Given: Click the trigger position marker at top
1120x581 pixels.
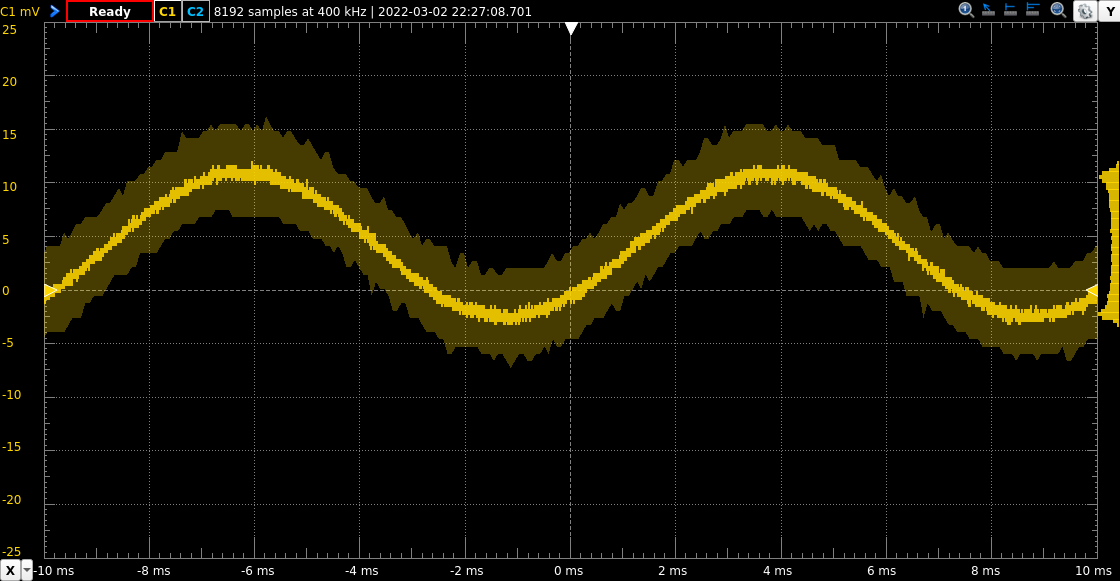Looking at the screenshot, I should 571,29.
